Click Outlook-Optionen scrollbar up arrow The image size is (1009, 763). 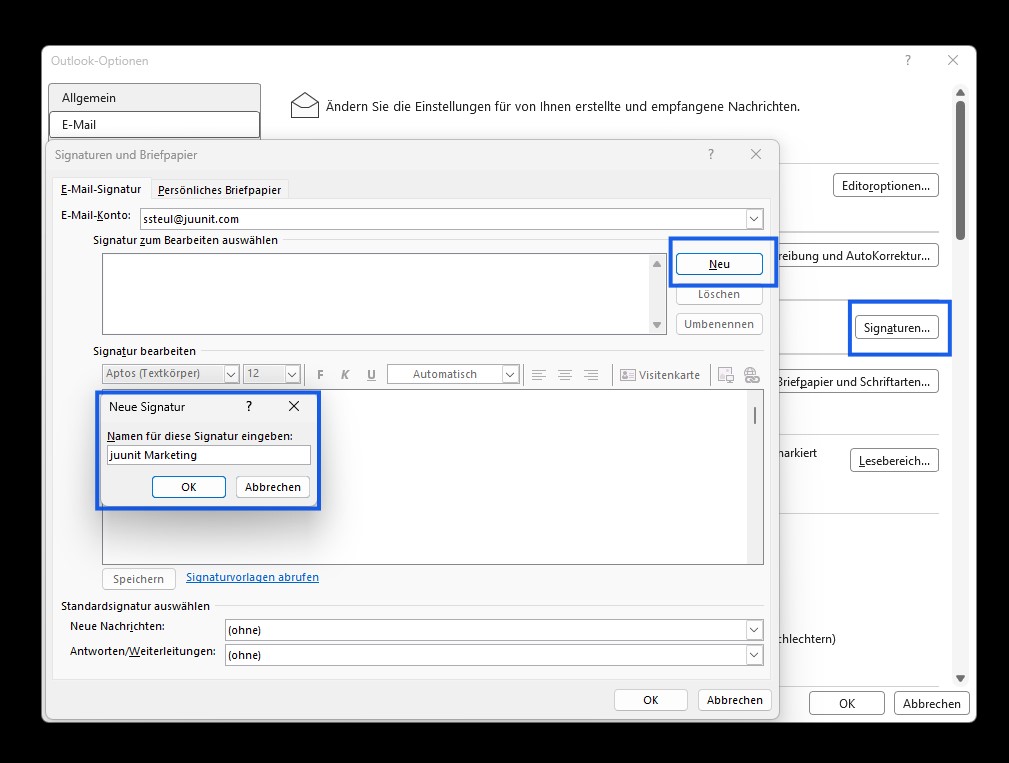click(x=960, y=93)
